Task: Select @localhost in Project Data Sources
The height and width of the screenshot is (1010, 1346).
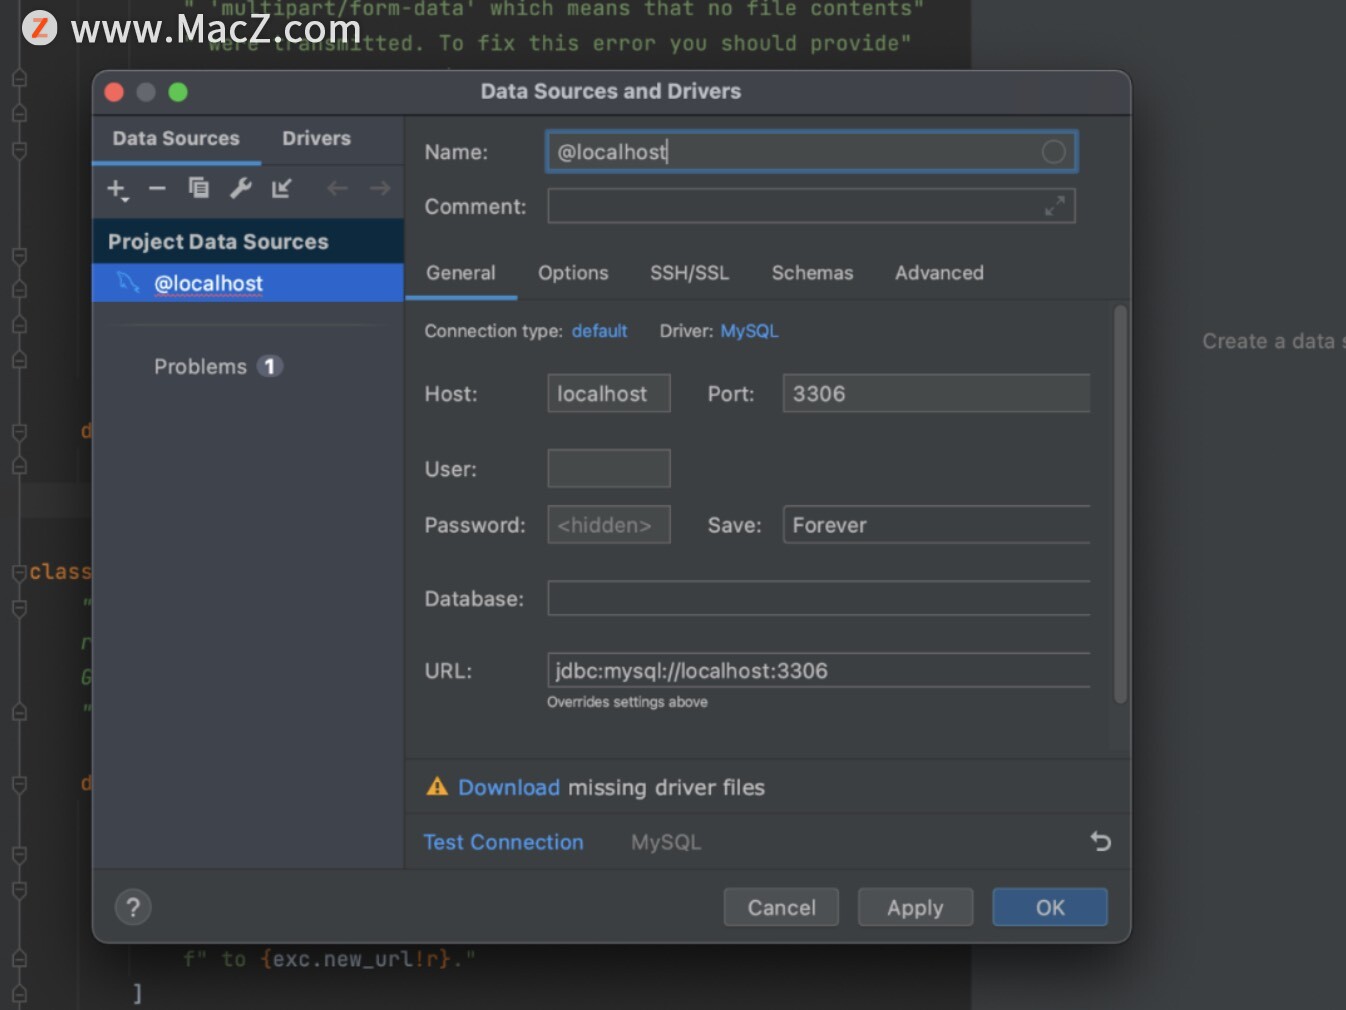Action: coord(248,283)
